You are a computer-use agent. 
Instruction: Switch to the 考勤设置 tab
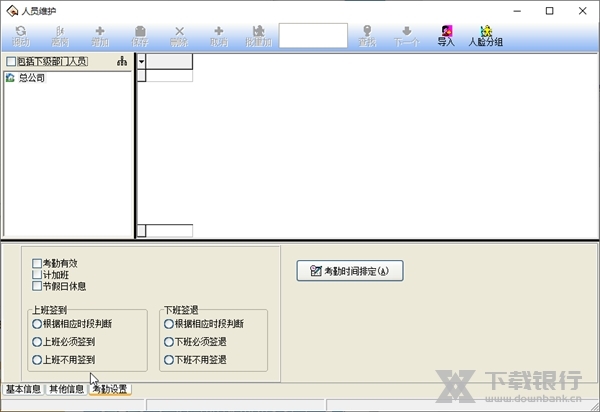click(x=110, y=389)
